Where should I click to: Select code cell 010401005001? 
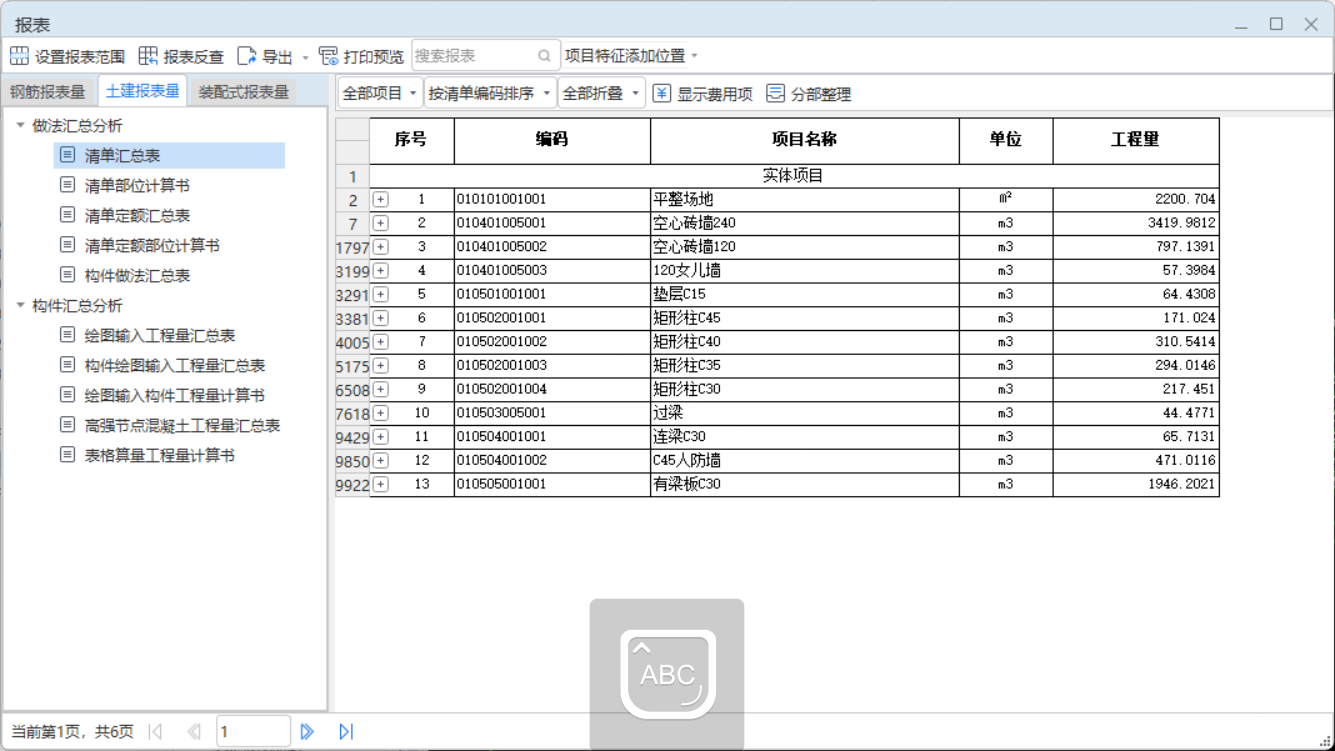[552, 223]
